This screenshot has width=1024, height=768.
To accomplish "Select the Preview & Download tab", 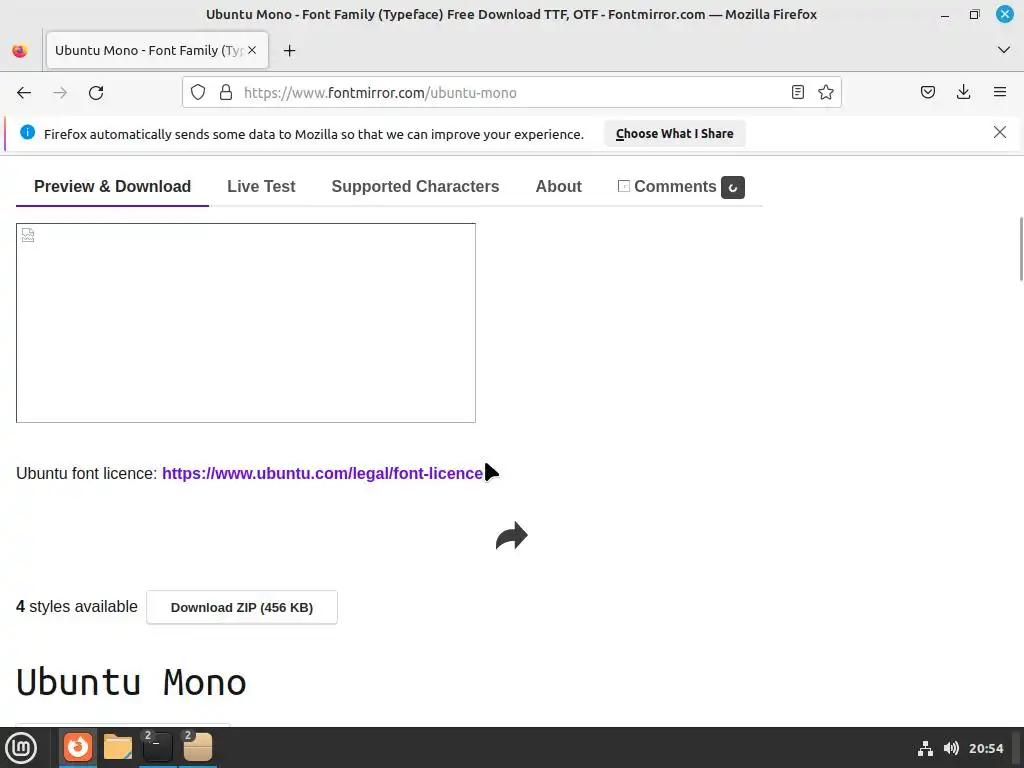I will tap(112, 187).
